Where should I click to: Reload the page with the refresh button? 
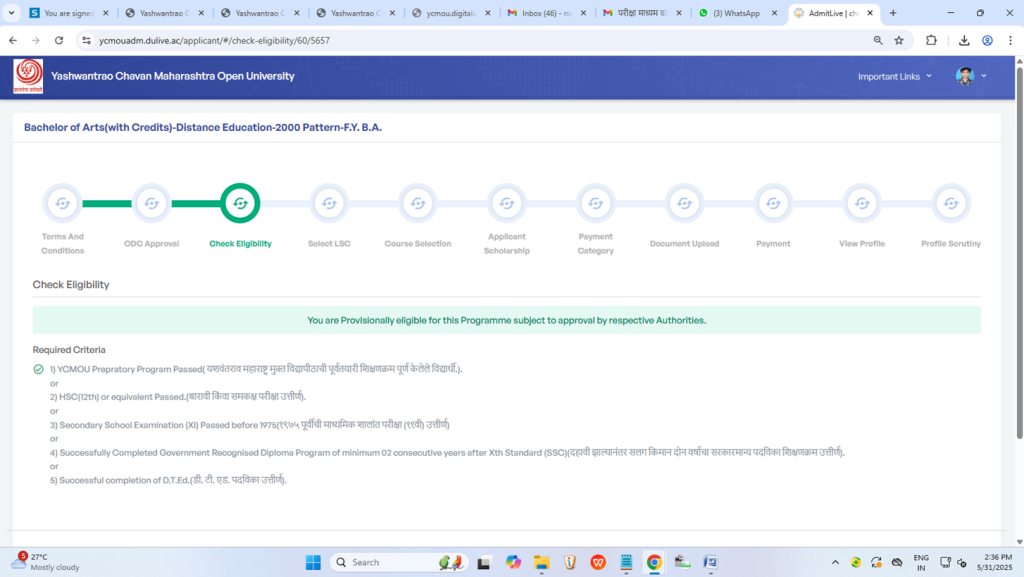pos(59,40)
